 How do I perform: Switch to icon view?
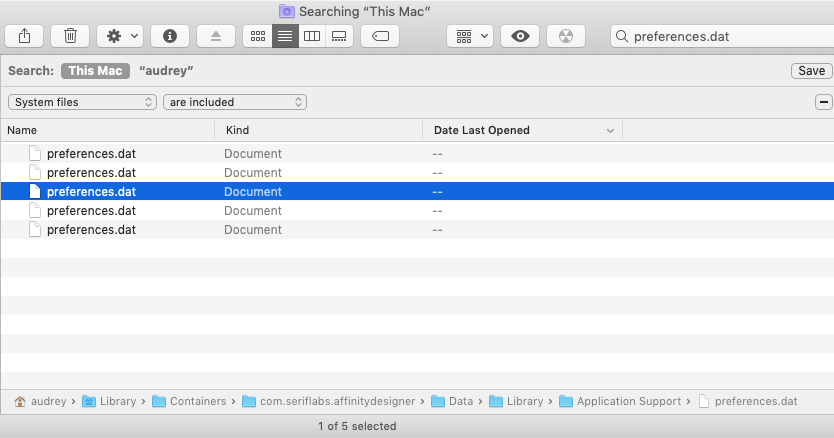pos(258,36)
